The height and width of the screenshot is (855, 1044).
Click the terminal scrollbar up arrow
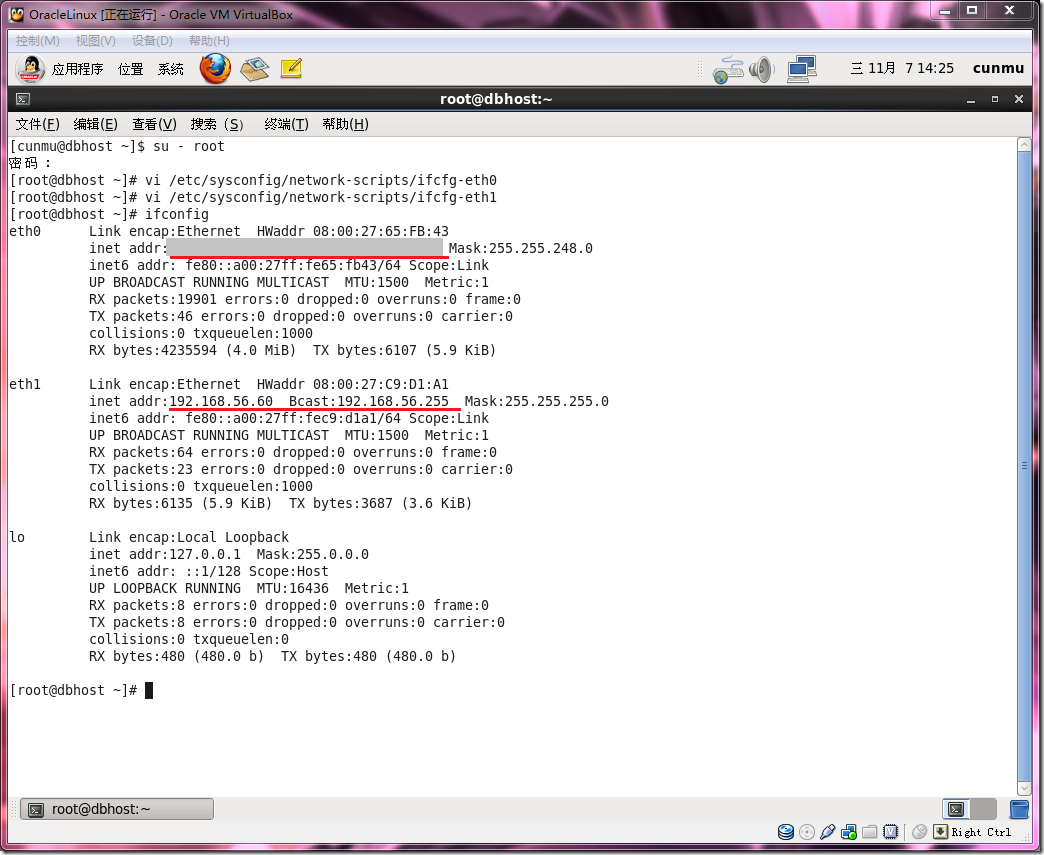pos(1024,144)
